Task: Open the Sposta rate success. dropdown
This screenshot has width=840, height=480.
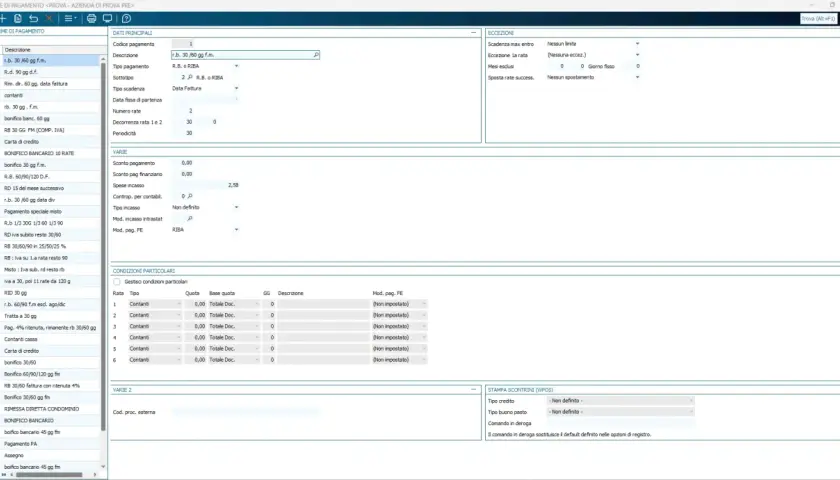Action: (637, 77)
